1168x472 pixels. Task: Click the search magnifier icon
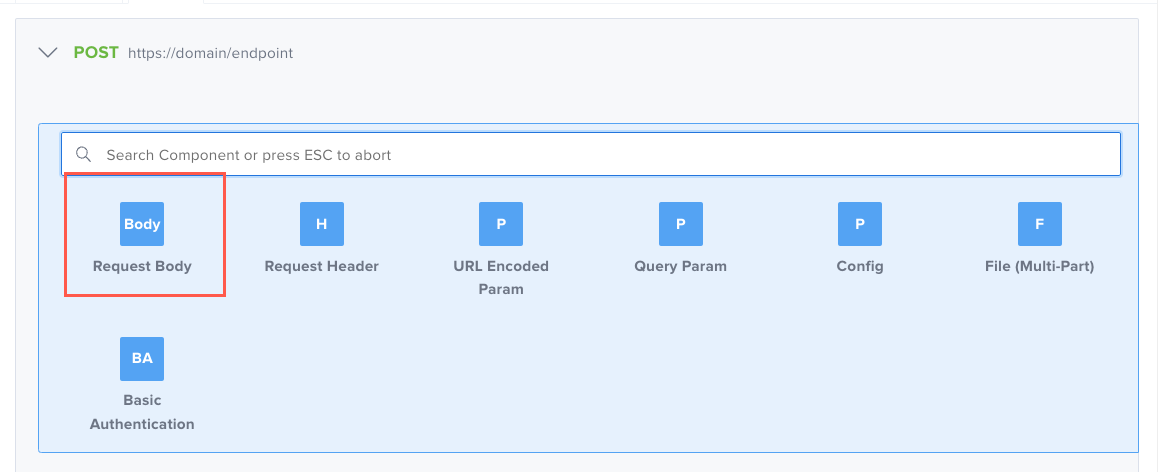(84, 155)
